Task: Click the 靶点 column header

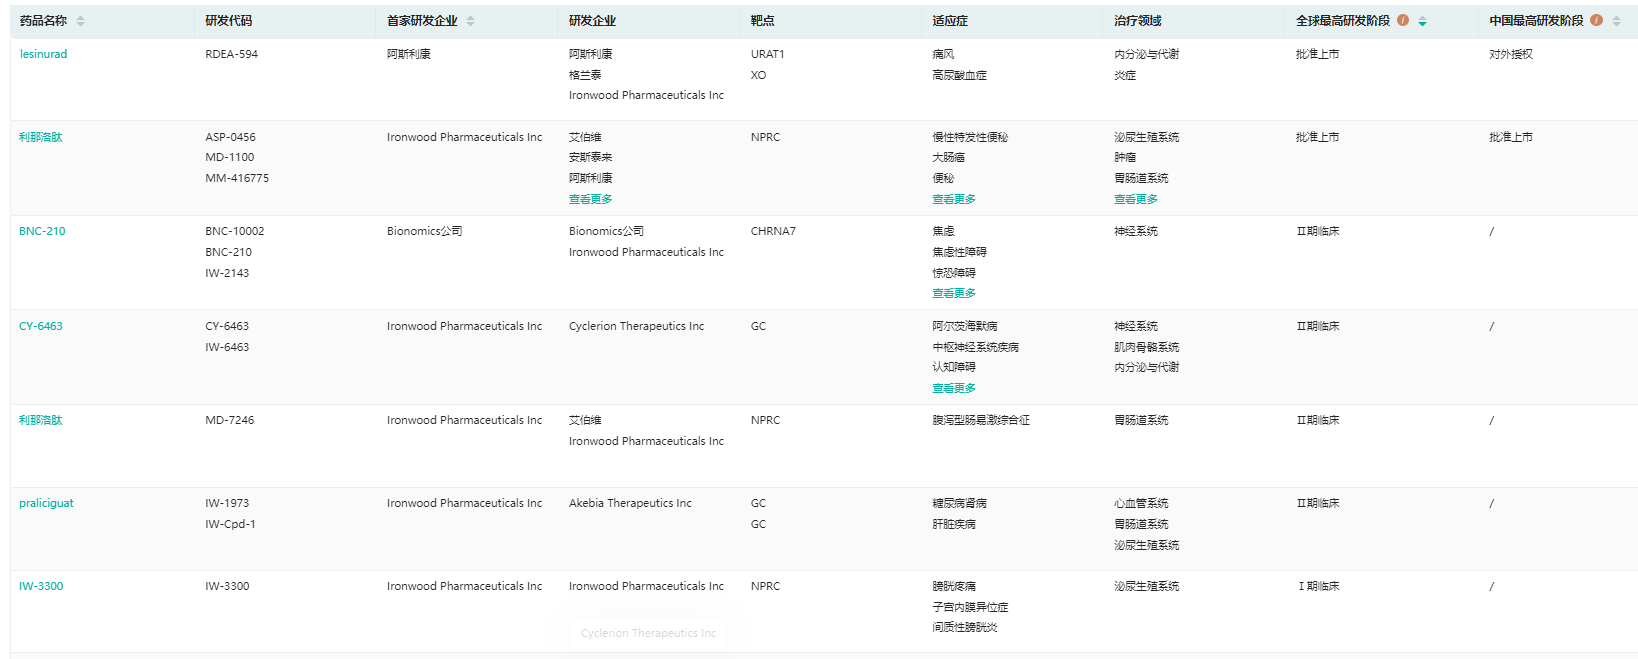Action: pos(762,21)
